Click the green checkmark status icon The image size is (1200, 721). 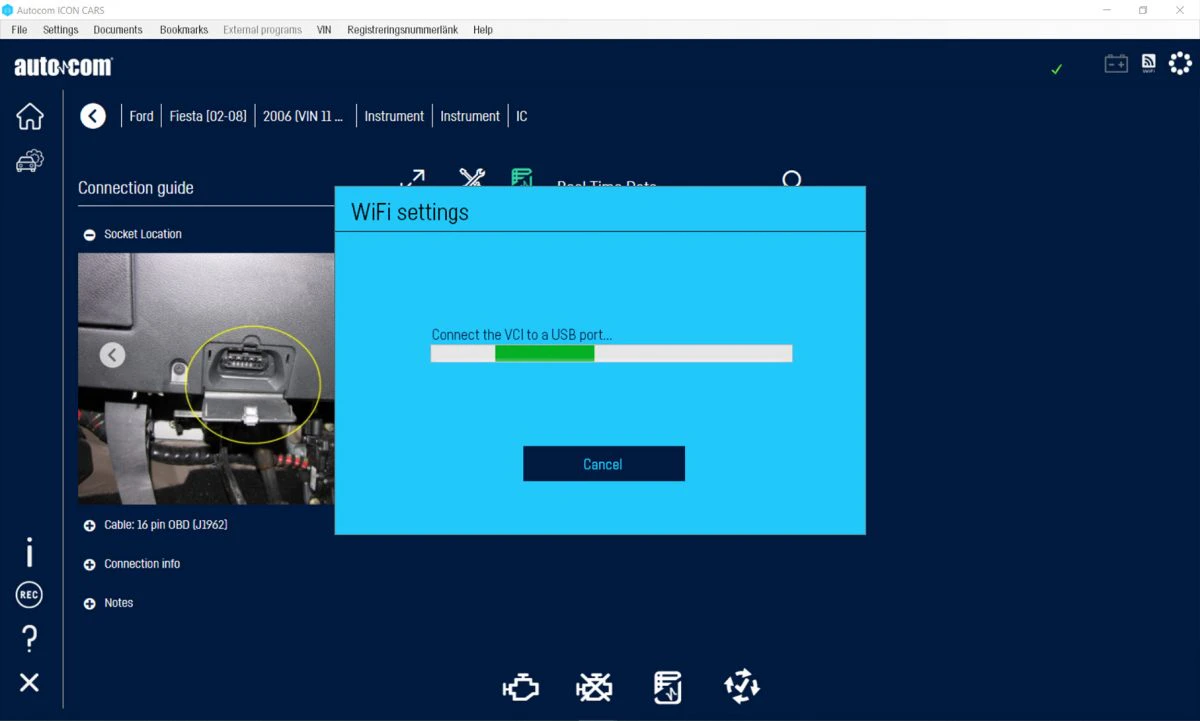point(1057,69)
